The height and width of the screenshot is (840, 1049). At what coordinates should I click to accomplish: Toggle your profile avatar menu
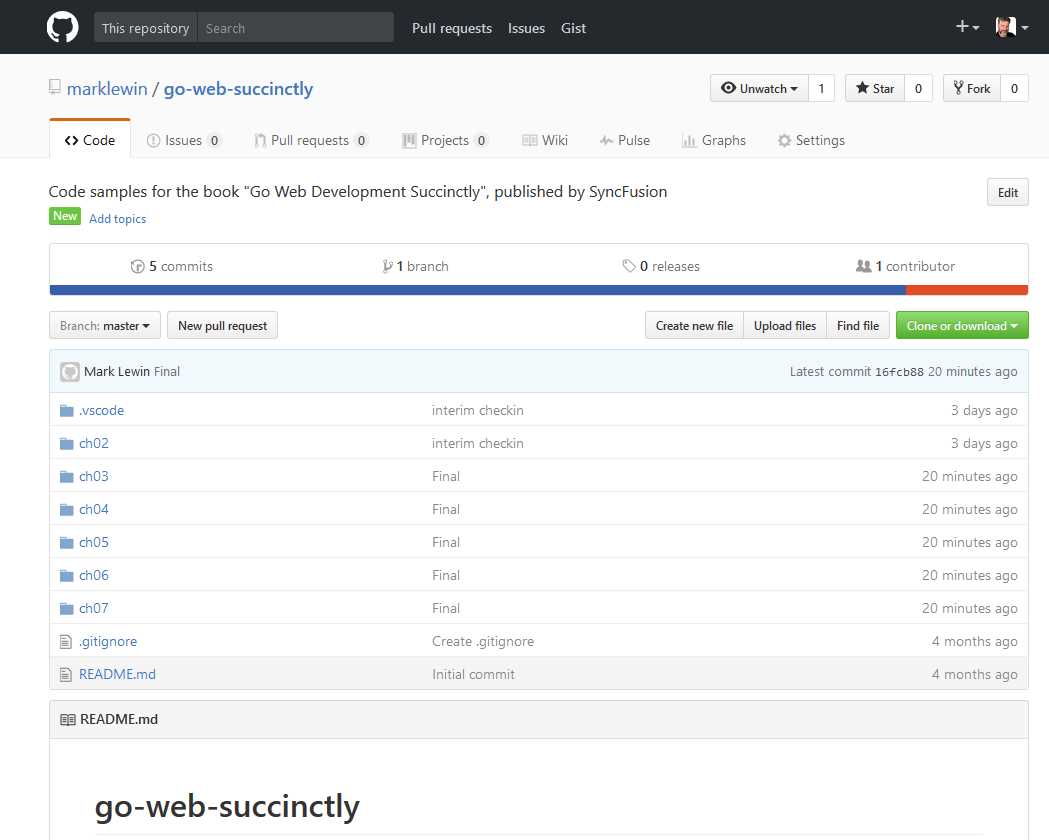click(1006, 27)
